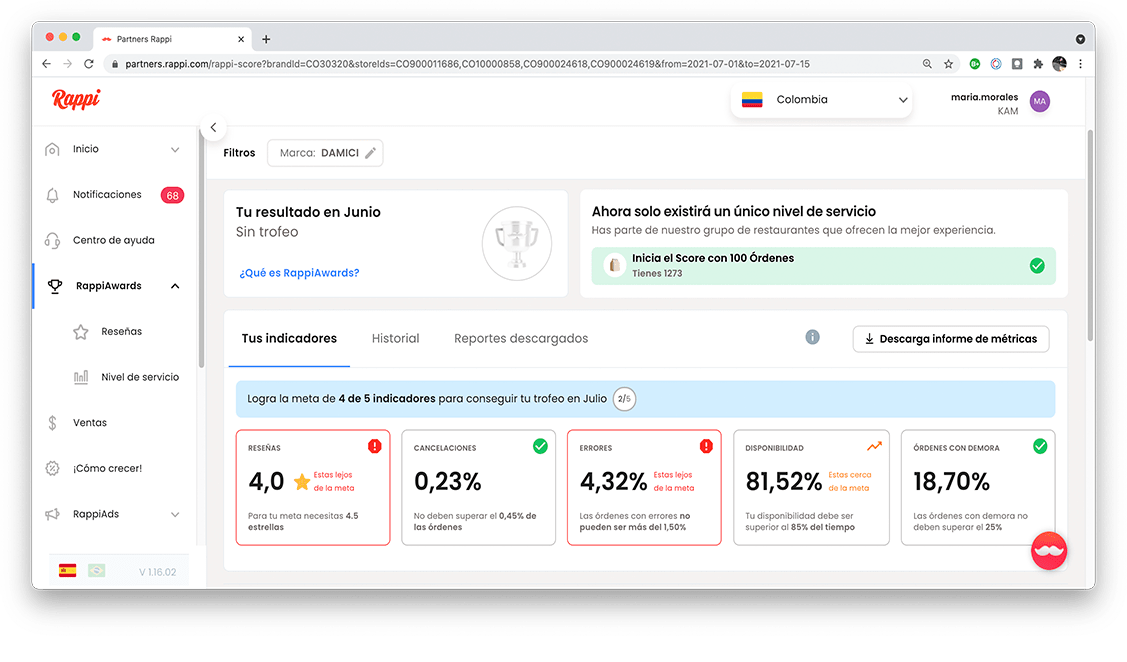Switch language with the Spain flag
Screen dimensions: 1127x662
(68, 571)
